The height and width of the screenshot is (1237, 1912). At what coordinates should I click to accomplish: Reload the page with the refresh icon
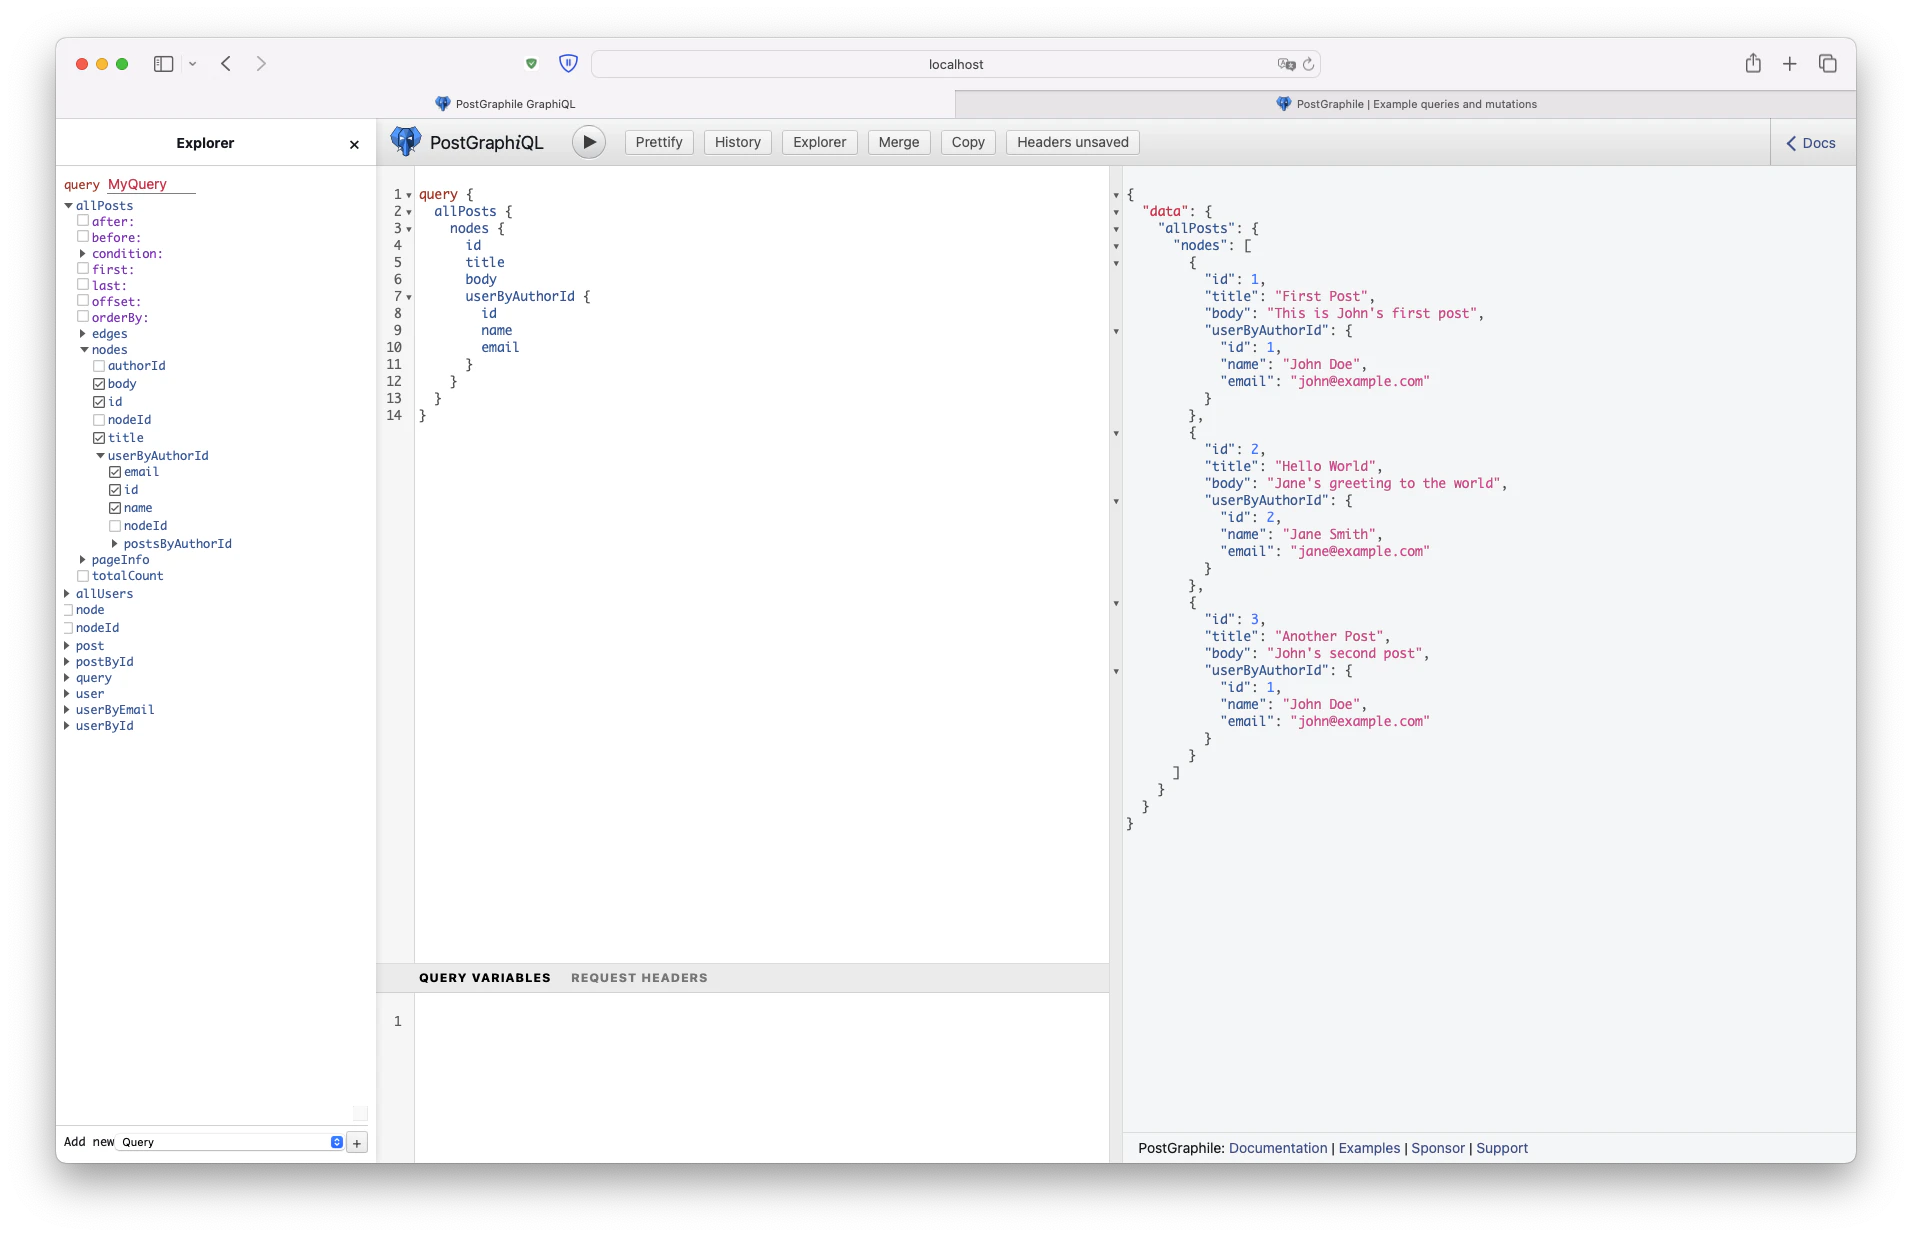click(x=1308, y=64)
